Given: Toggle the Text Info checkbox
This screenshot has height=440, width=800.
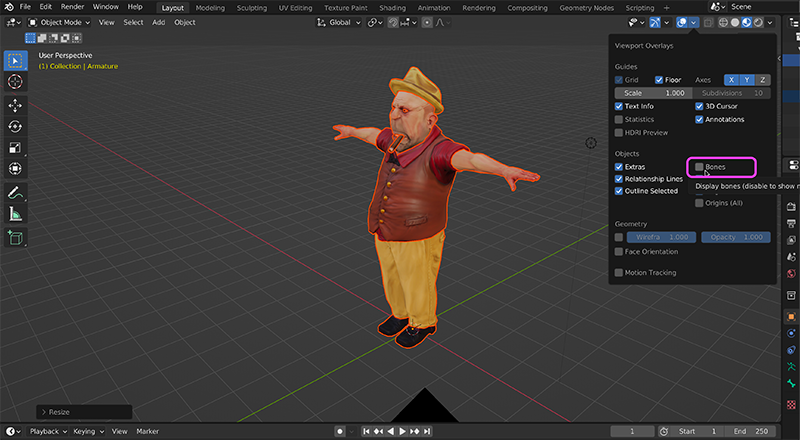Looking at the screenshot, I should pos(618,106).
